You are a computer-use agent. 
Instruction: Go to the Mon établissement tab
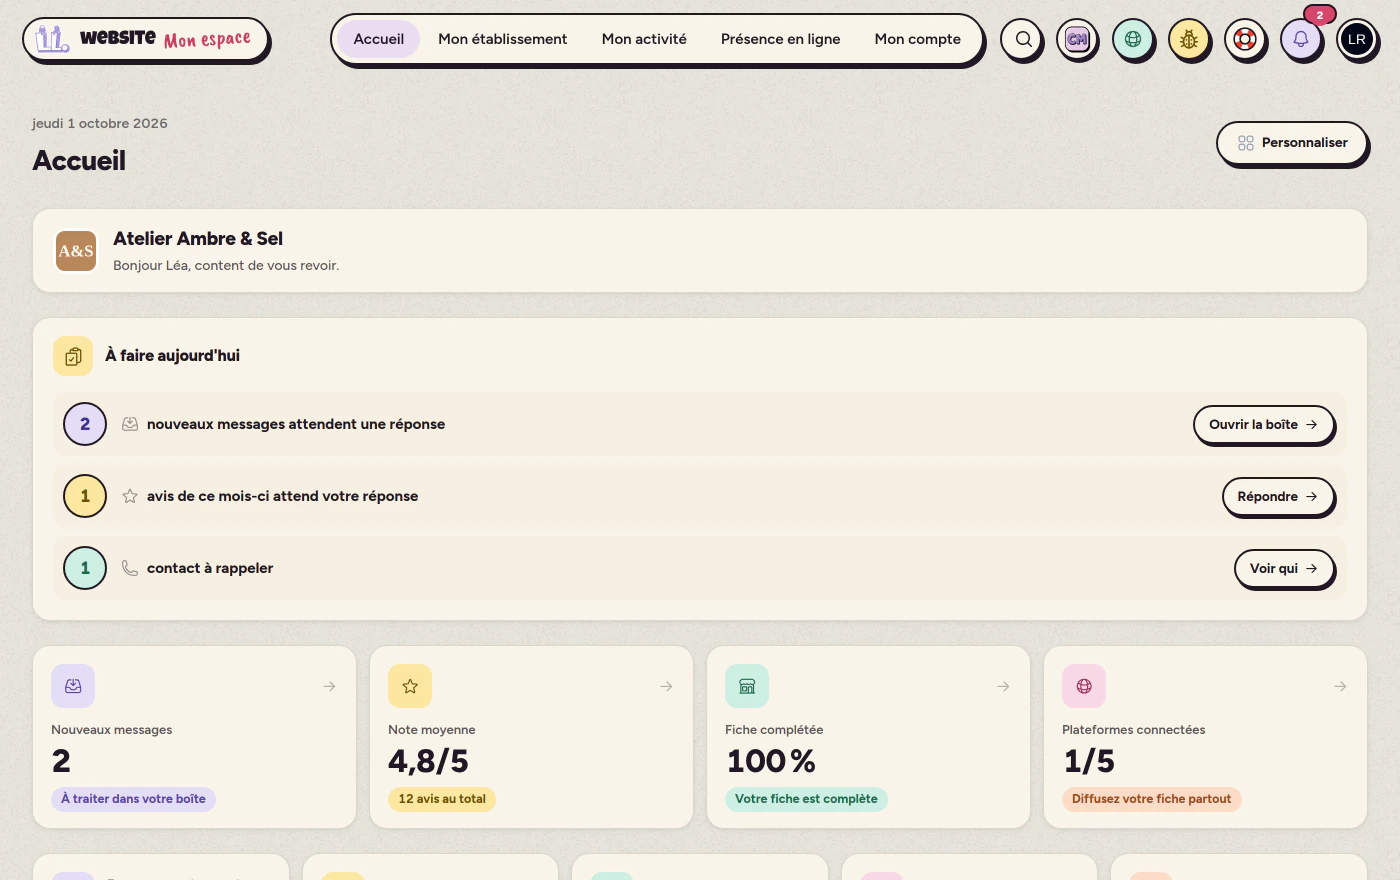coord(503,39)
